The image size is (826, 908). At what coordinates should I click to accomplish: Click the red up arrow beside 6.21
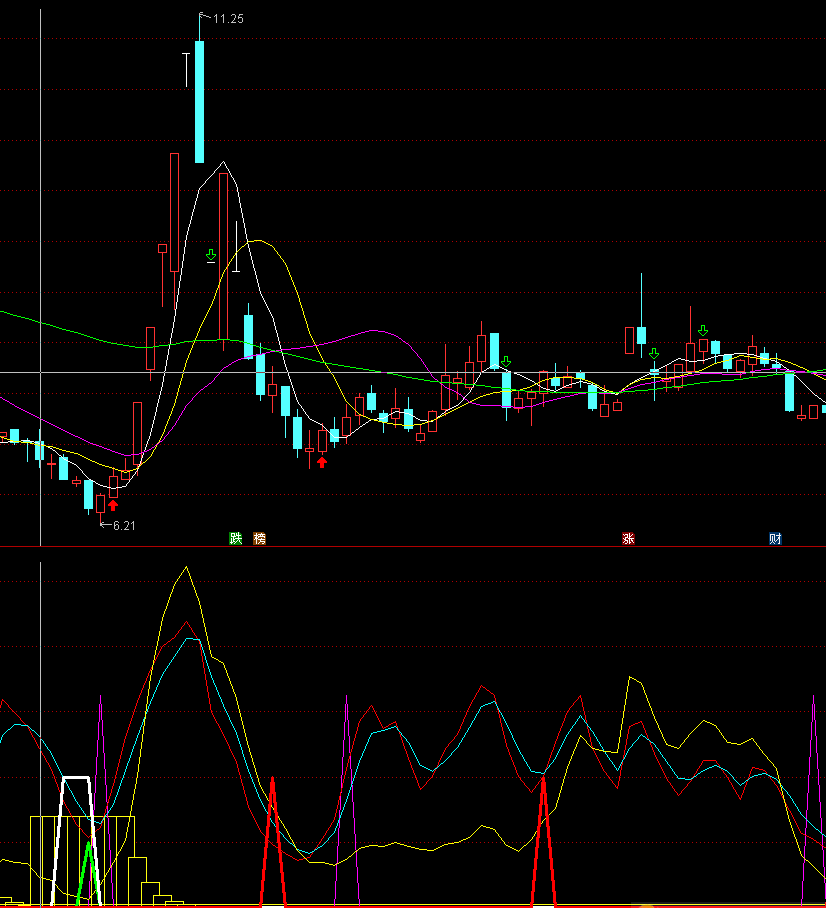coord(113,506)
